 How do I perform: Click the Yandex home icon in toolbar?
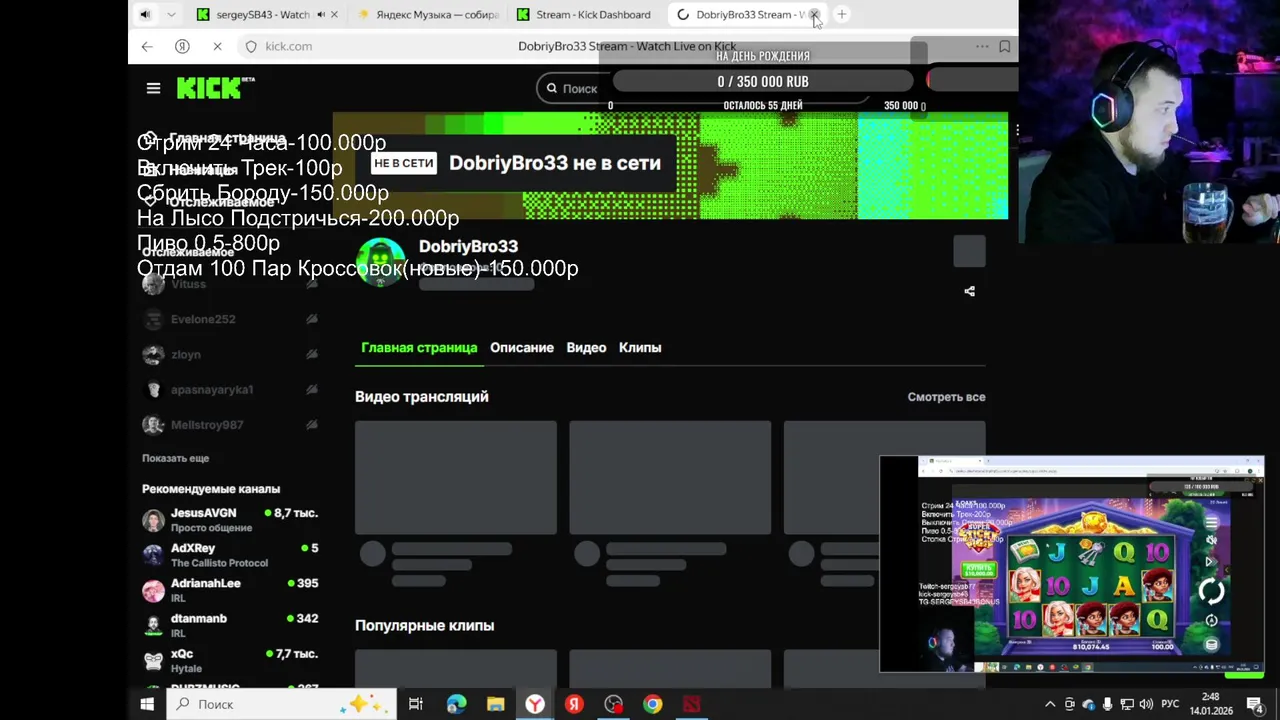click(182, 46)
